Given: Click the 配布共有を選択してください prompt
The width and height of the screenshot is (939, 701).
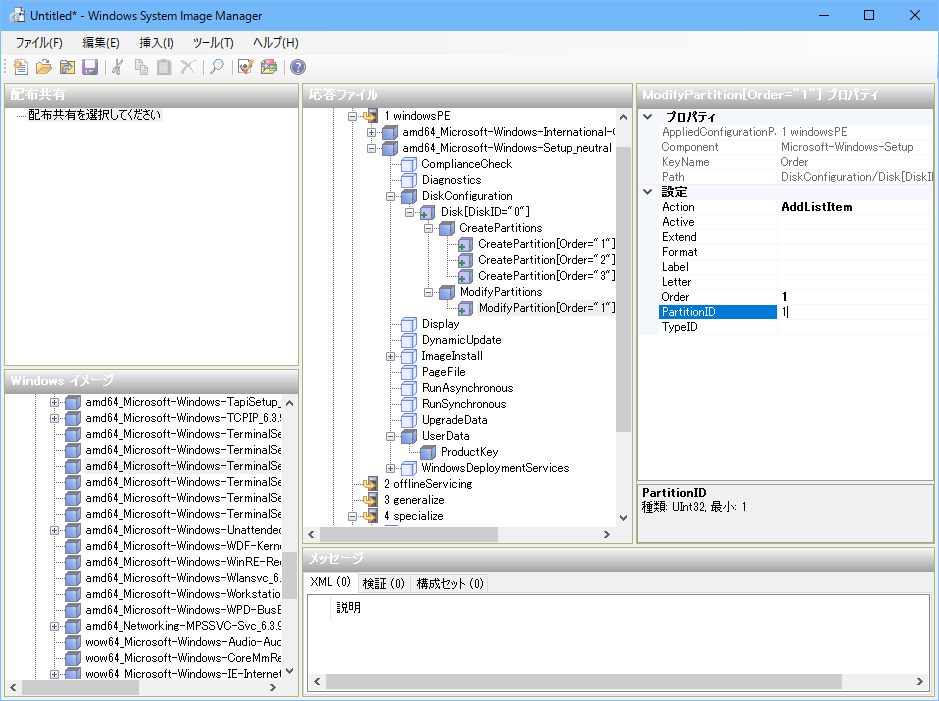Looking at the screenshot, I should coord(95,115).
